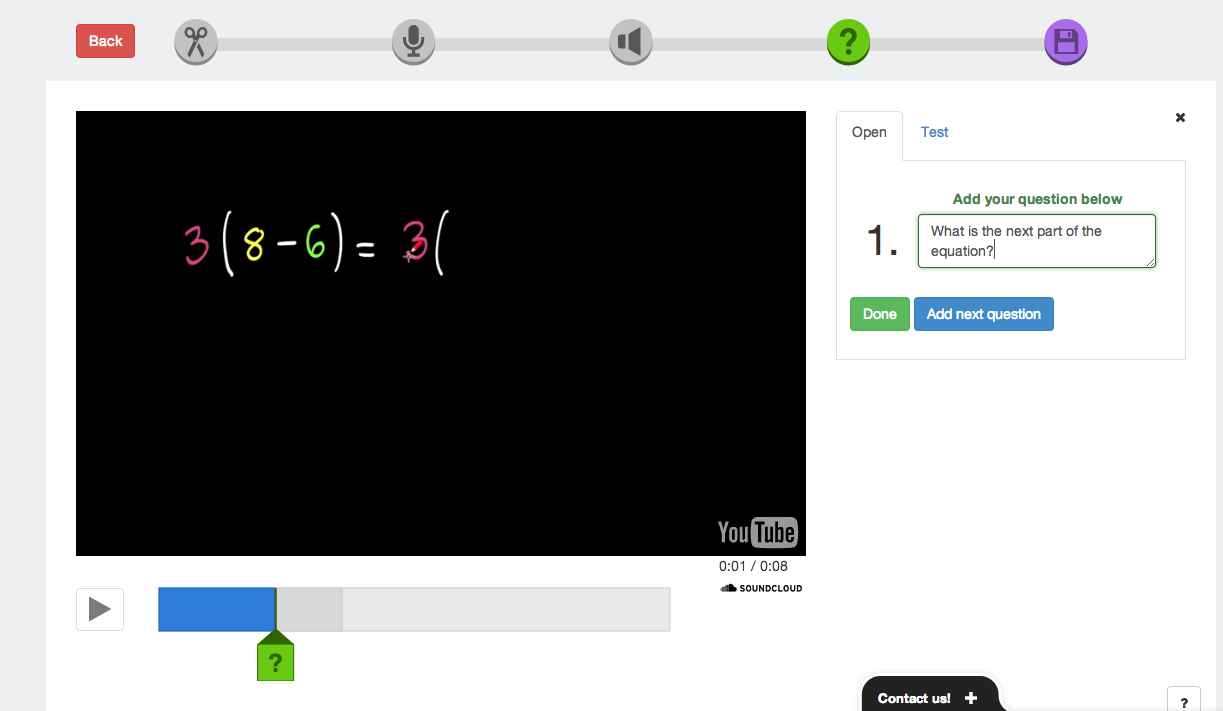Select the scissors crop tool

click(195, 41)
